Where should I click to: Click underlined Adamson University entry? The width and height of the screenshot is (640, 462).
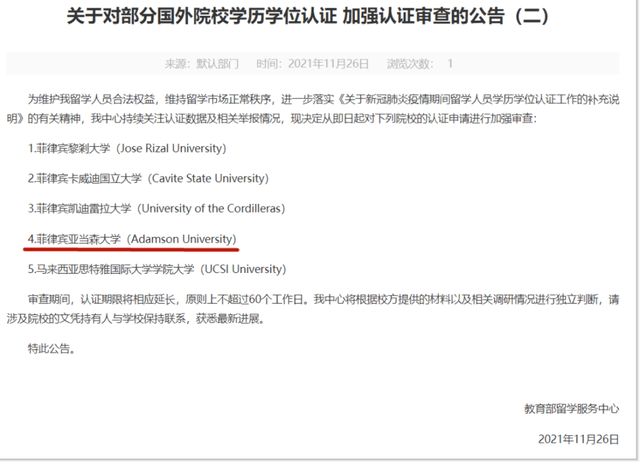[x=132, y=239]
